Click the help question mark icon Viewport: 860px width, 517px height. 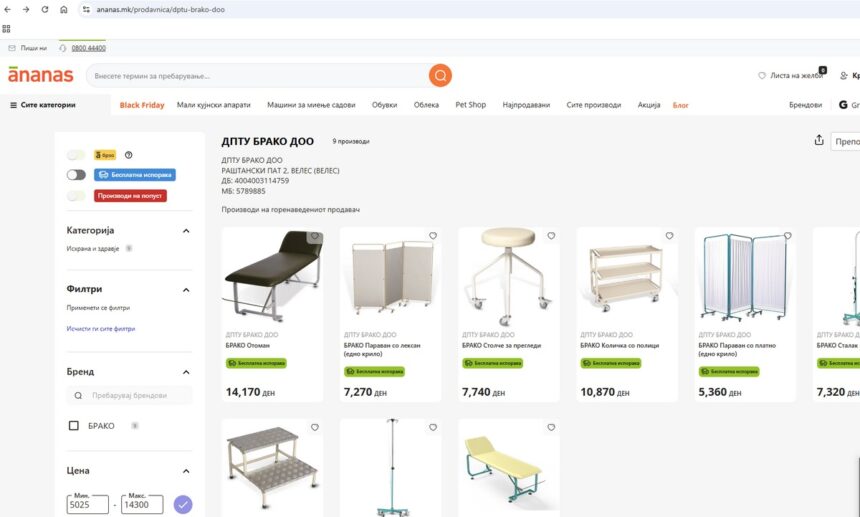129,155
